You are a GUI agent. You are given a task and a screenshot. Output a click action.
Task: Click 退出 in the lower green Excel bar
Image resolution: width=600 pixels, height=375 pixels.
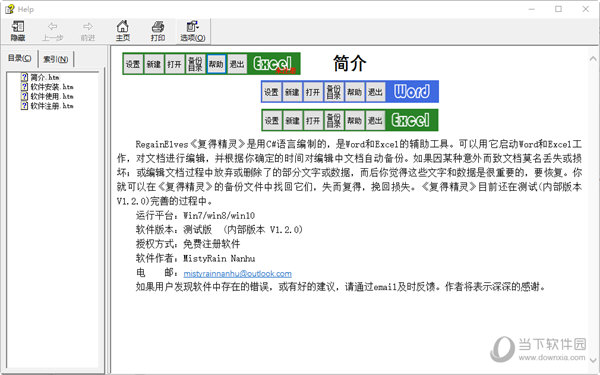click(375, 121)
